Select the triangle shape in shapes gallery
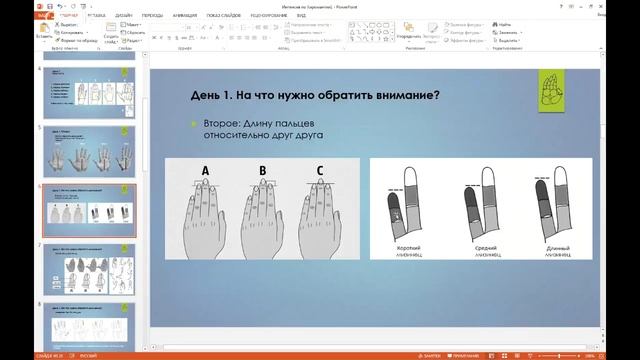The height and width of the screenshot is (360, 640). (352, 32)
